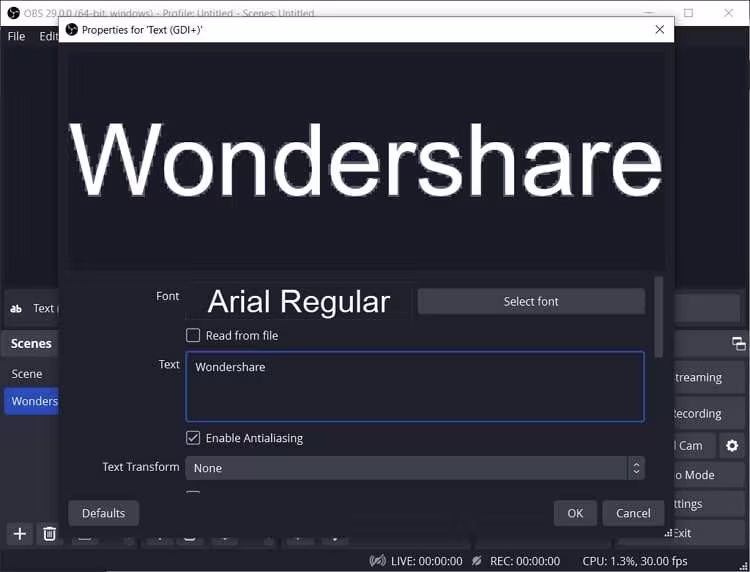Enable Read from file checkbox
This screenshot has height=572, width=750.
(x=193, y=335)
